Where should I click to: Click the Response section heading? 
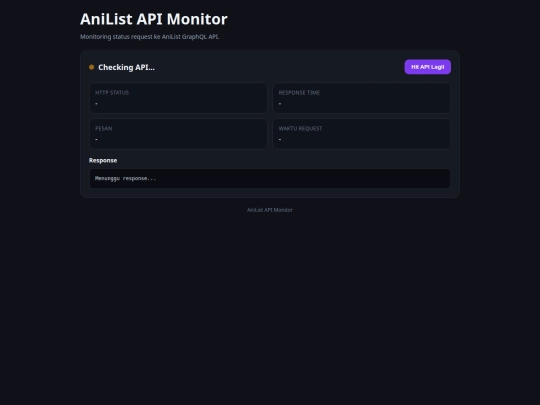[103, 160]
